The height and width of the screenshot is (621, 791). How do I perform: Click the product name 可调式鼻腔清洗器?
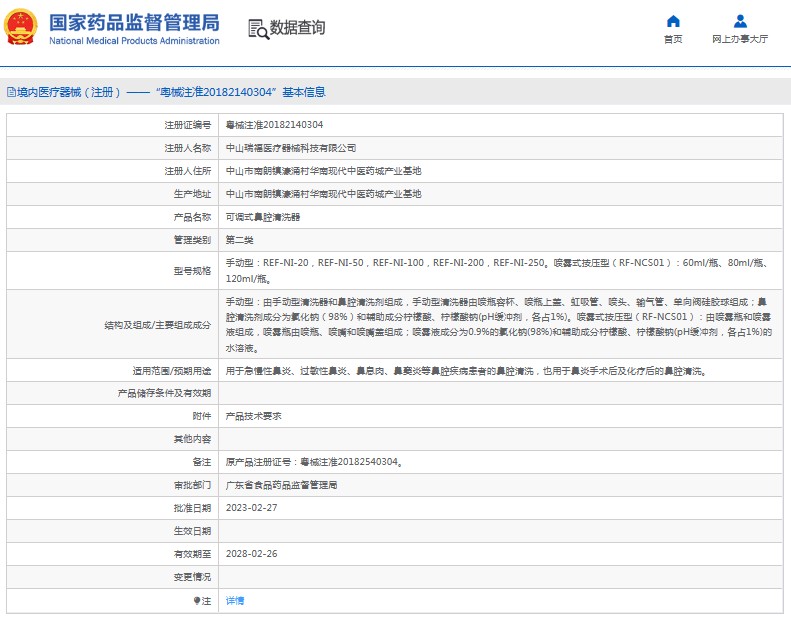click(262, 217)
